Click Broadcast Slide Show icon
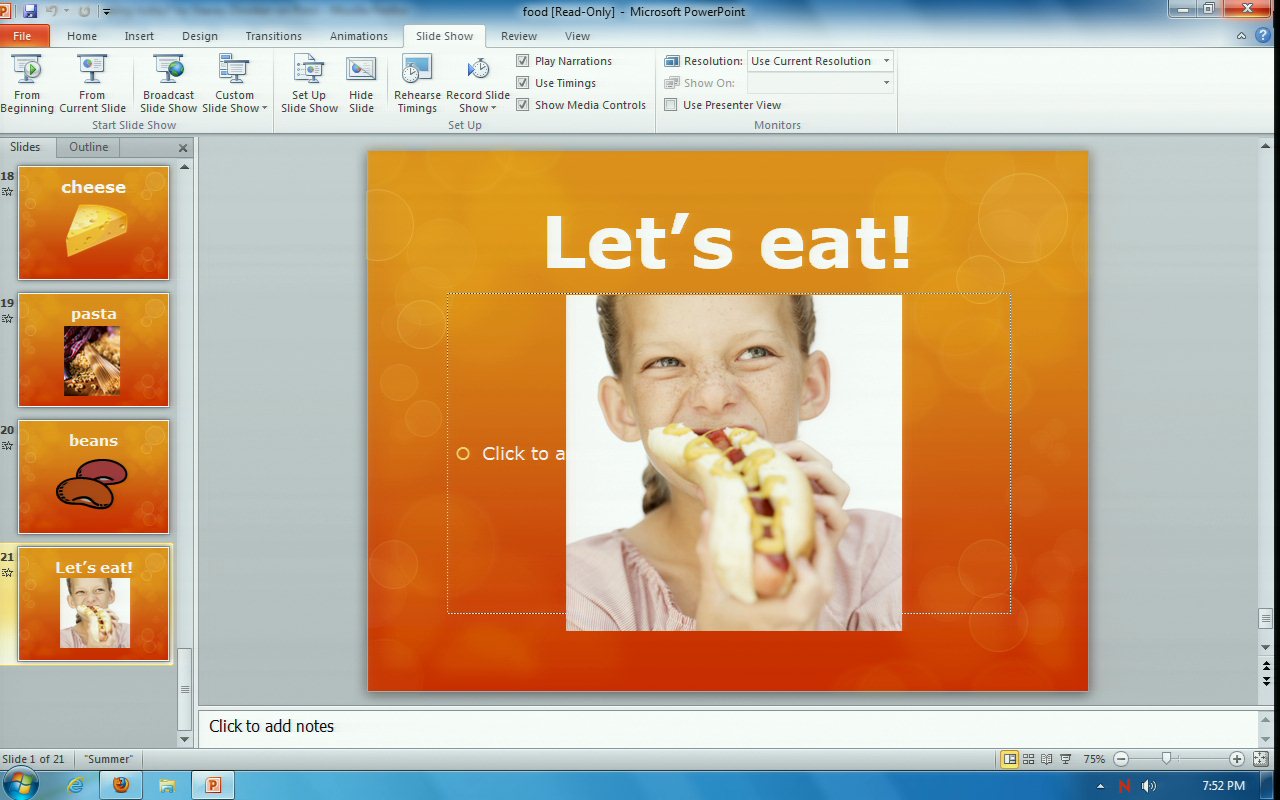 click(169, 84)
